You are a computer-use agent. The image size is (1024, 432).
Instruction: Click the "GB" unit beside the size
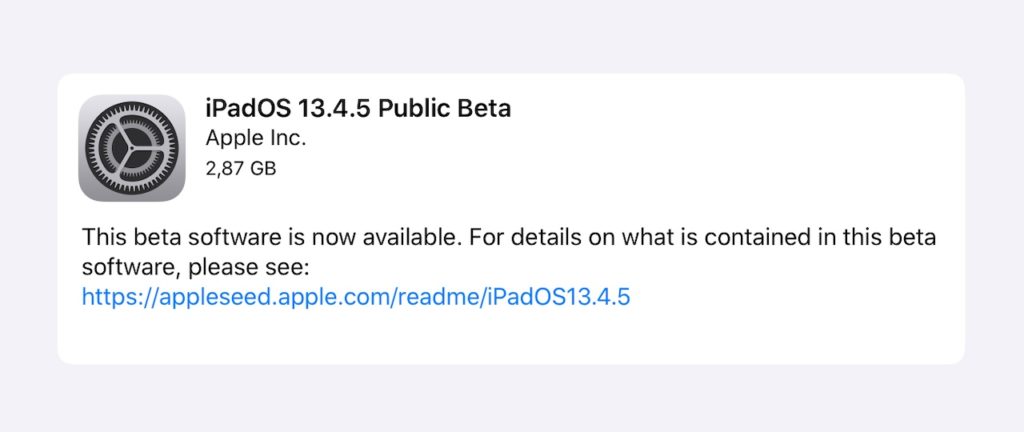[263, 168]
